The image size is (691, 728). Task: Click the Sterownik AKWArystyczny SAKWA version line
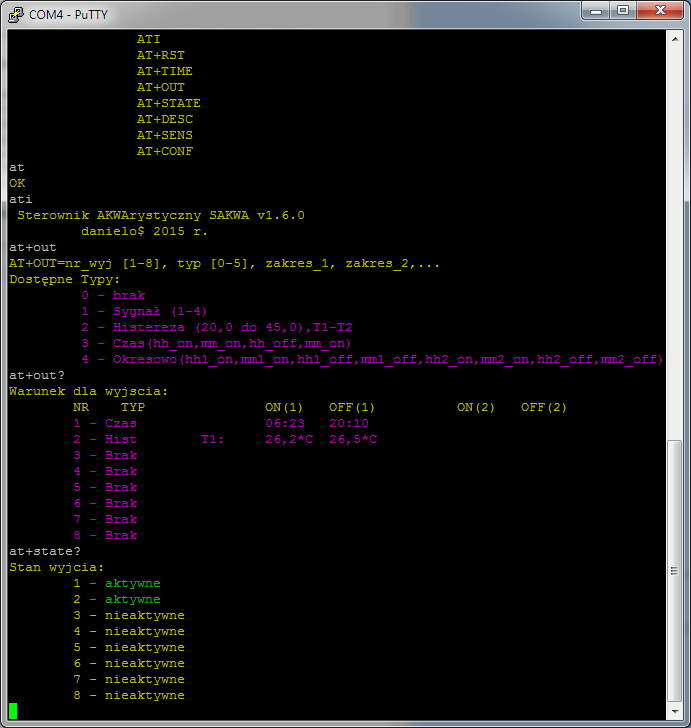click(160, 215)
